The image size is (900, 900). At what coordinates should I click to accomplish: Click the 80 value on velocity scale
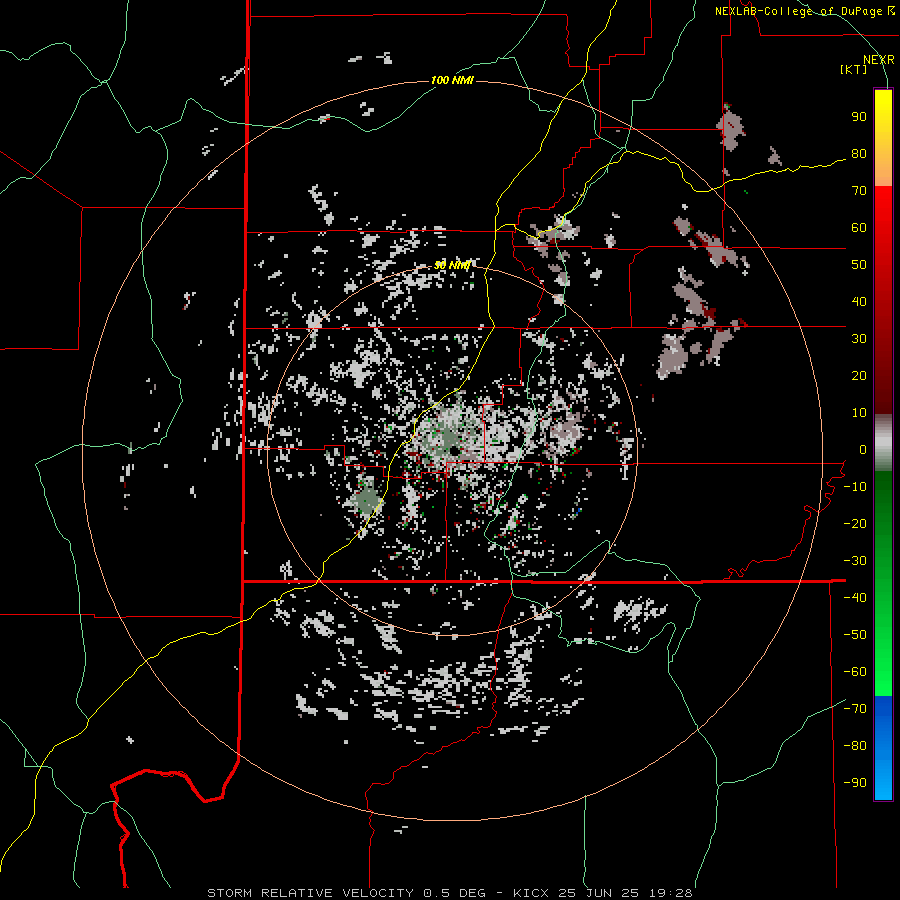coord(859,154)
